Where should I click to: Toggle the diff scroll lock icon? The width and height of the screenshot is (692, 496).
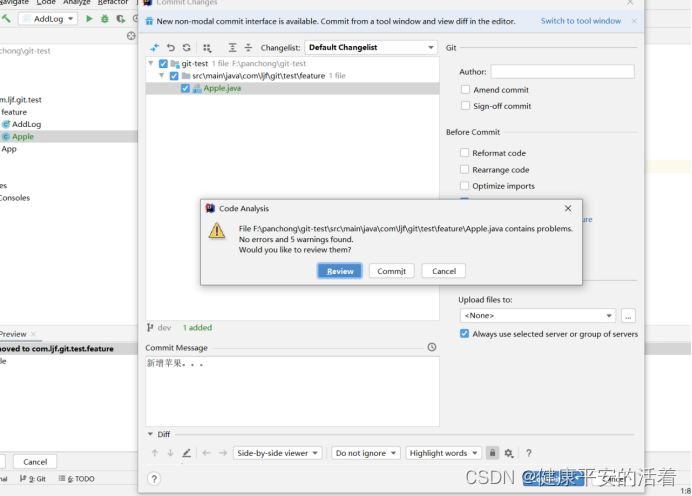[493, 453]
